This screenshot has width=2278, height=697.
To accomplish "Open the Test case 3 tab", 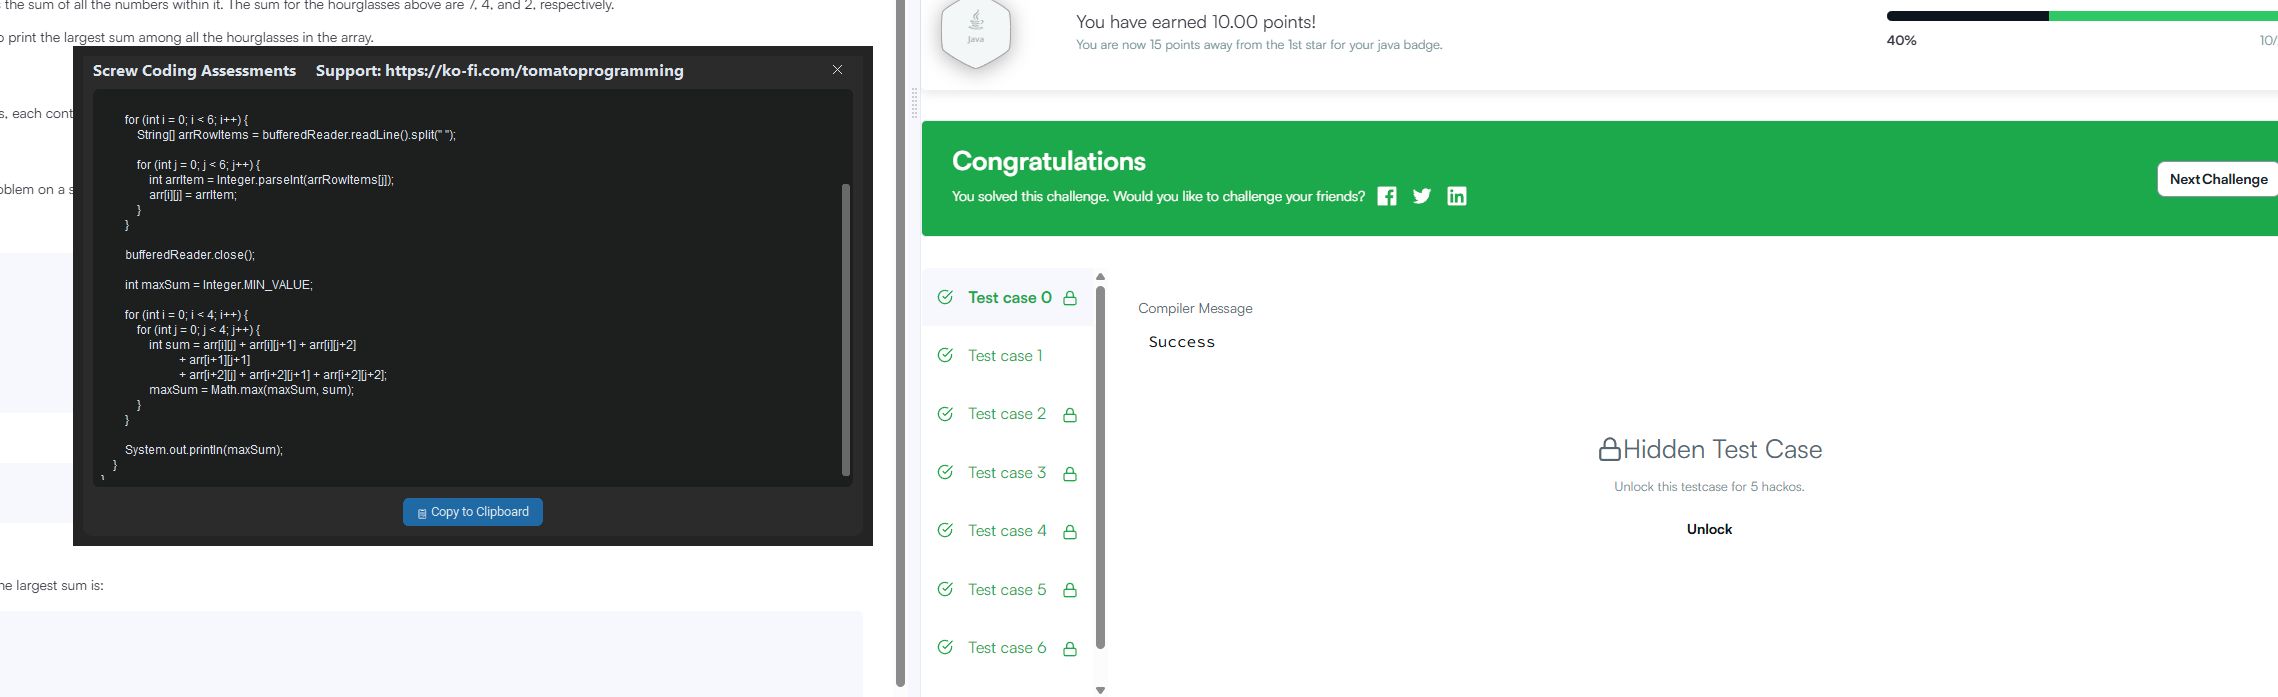I will tap(1006, 473).
